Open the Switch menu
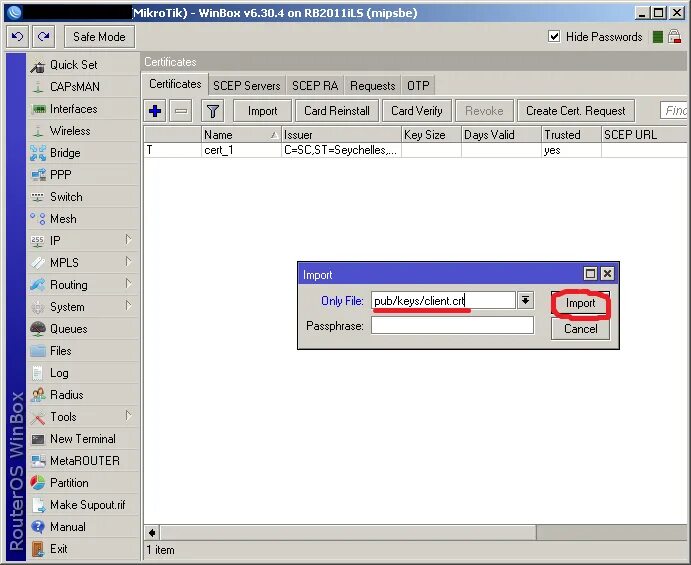The image size is (691, 565). pos(66,197)
